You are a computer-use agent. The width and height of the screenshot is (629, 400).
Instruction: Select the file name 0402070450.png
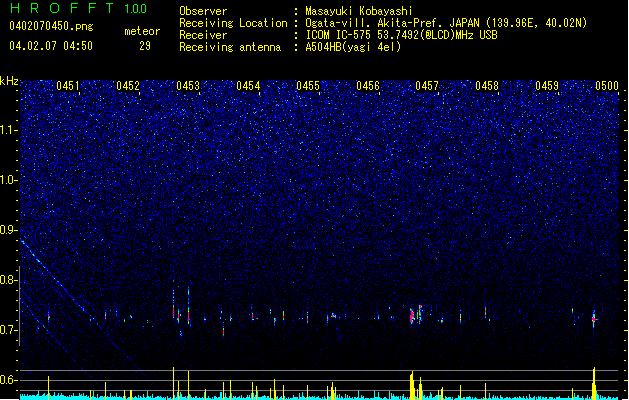(x=51, y=26)
